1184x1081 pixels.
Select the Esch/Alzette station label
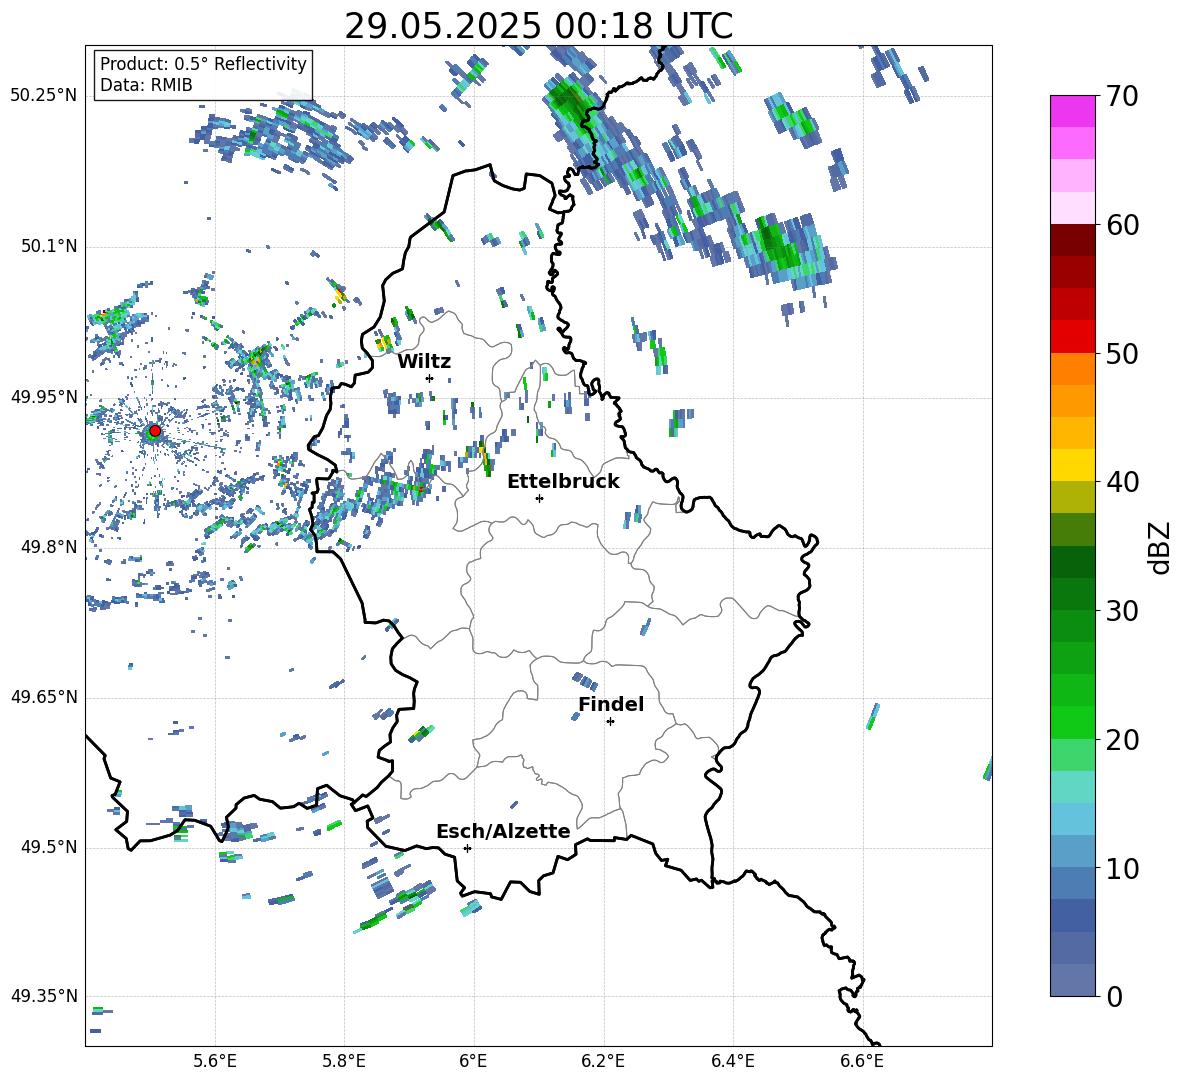503,831
